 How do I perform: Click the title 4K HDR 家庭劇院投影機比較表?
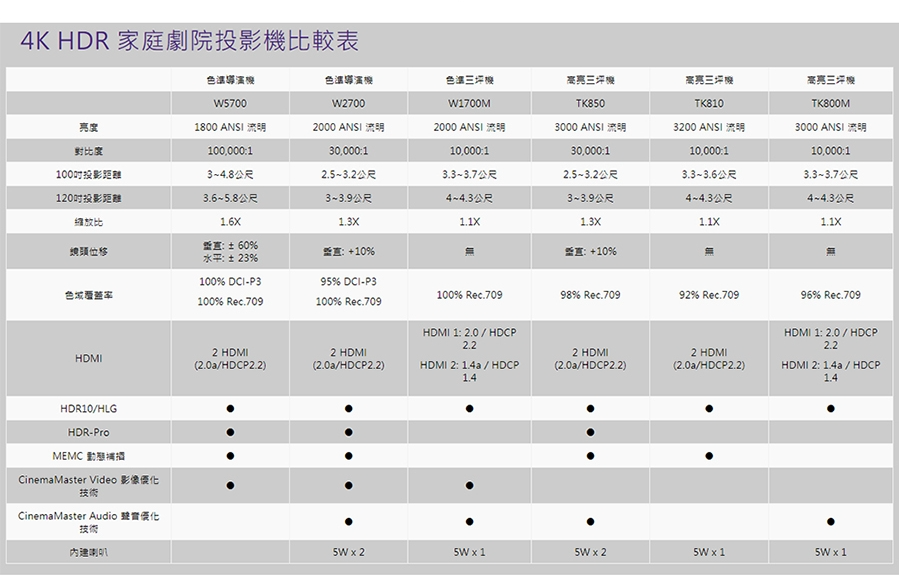point(190,41)
